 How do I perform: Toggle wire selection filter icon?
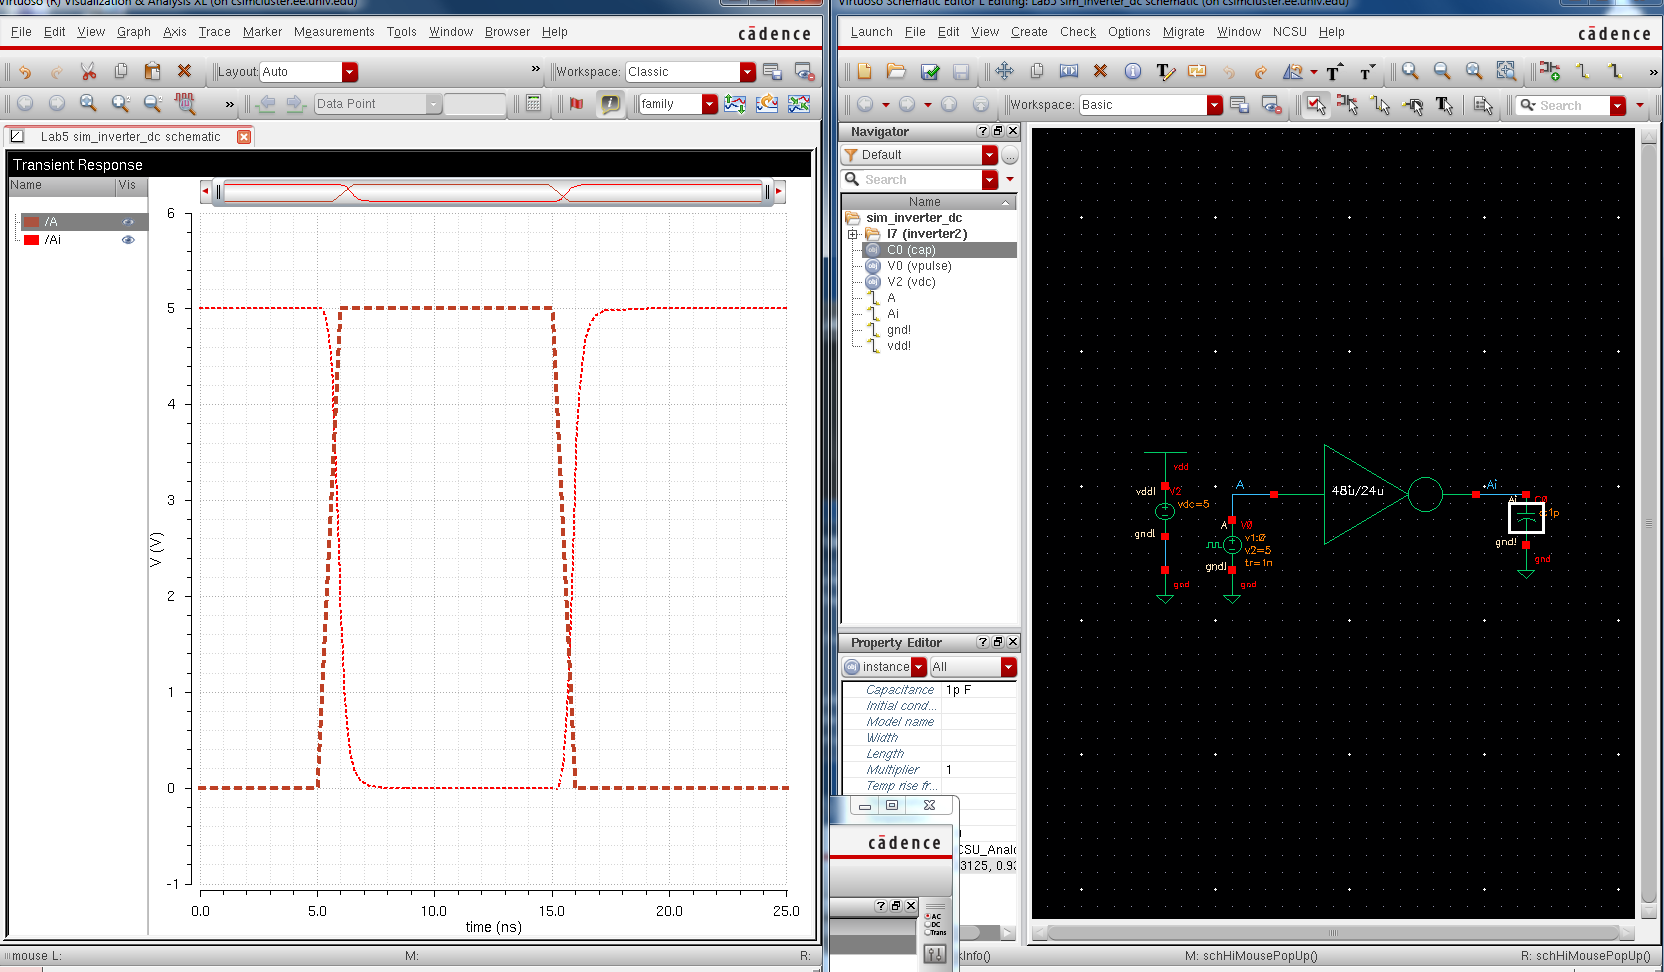[x=1380, y=104]
